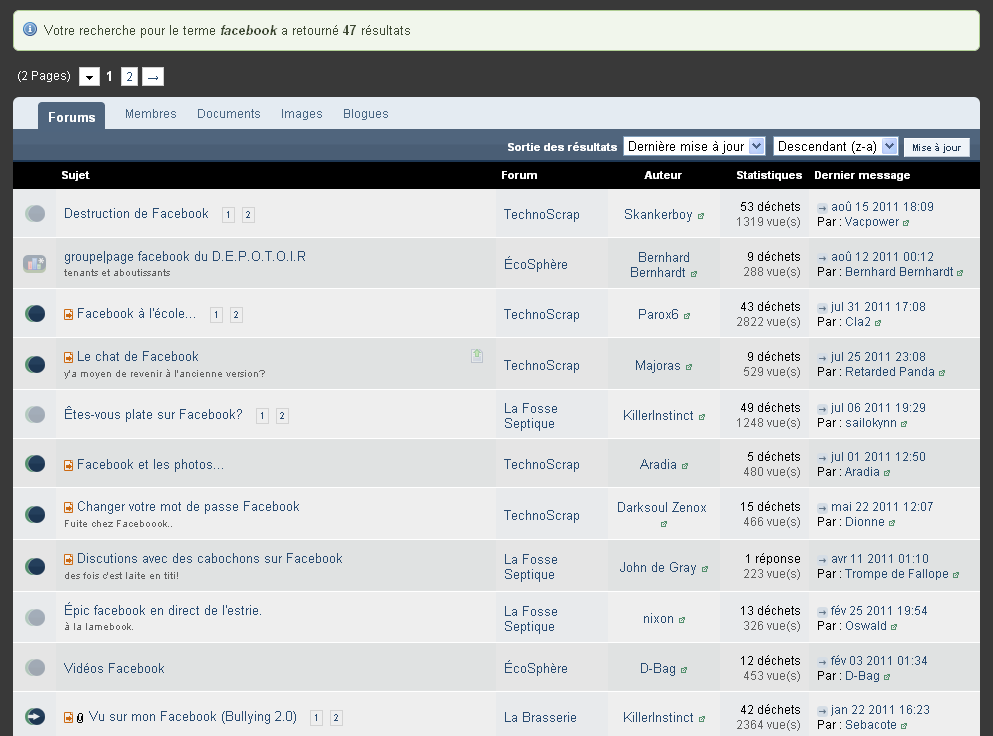Go to first unread in Changer votre mot de passe
This screenshot has height=736, width=993.
(68, 507)
